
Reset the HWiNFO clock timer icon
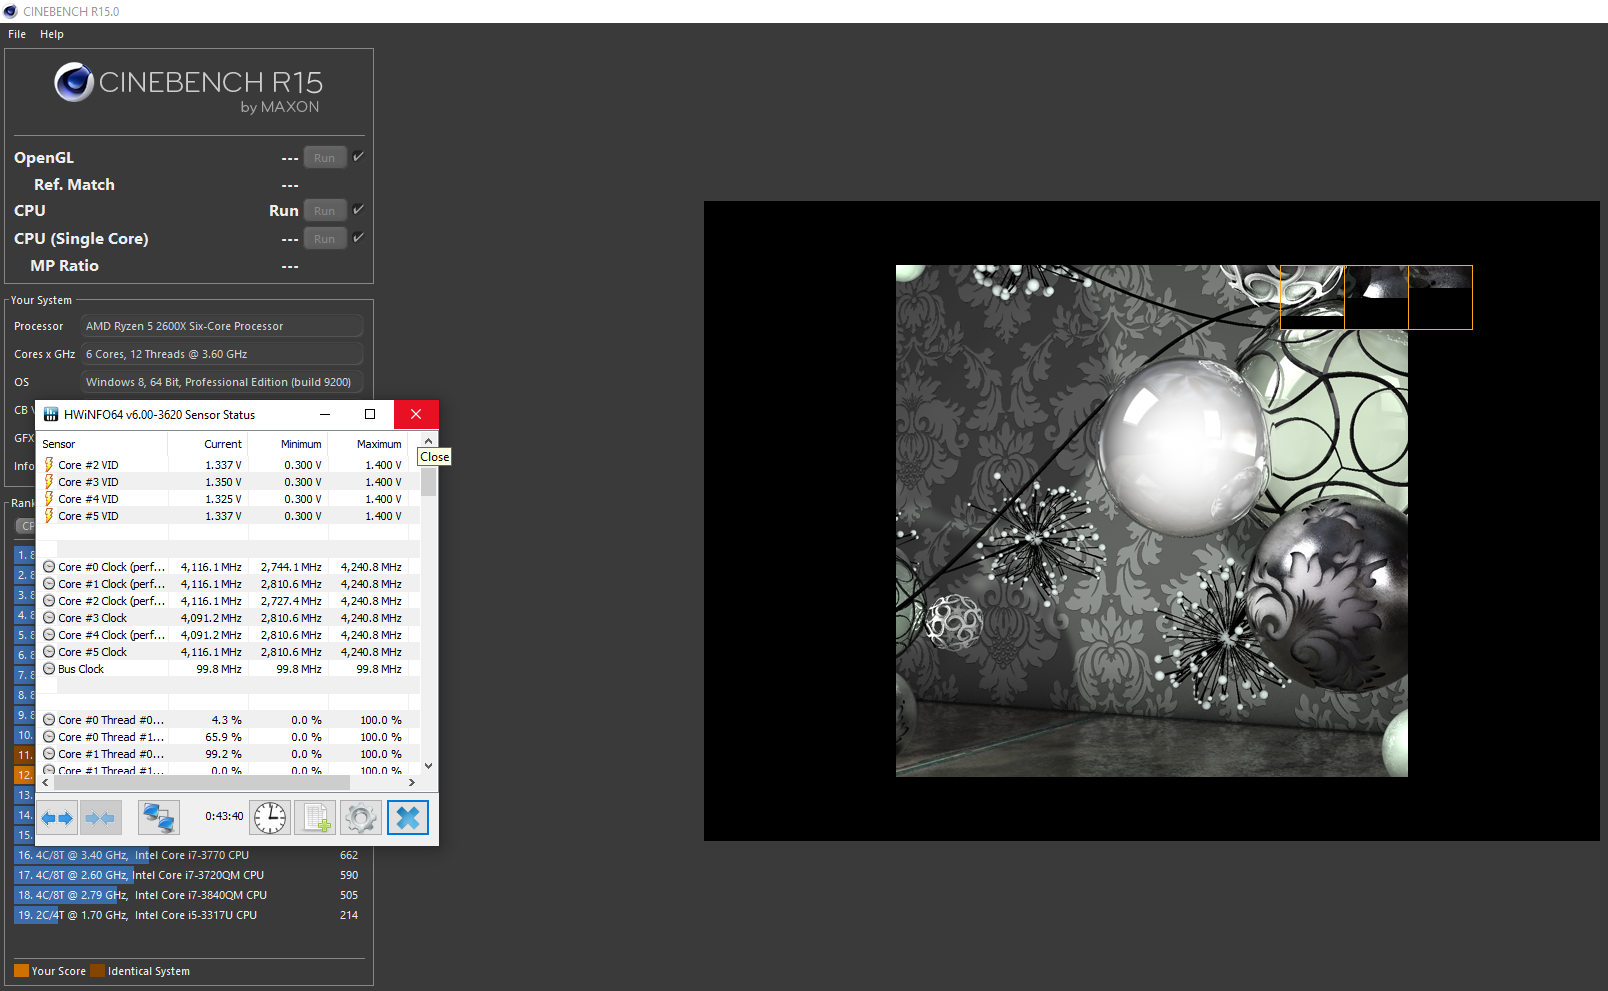pyautogui.click(x=270, y=818)
